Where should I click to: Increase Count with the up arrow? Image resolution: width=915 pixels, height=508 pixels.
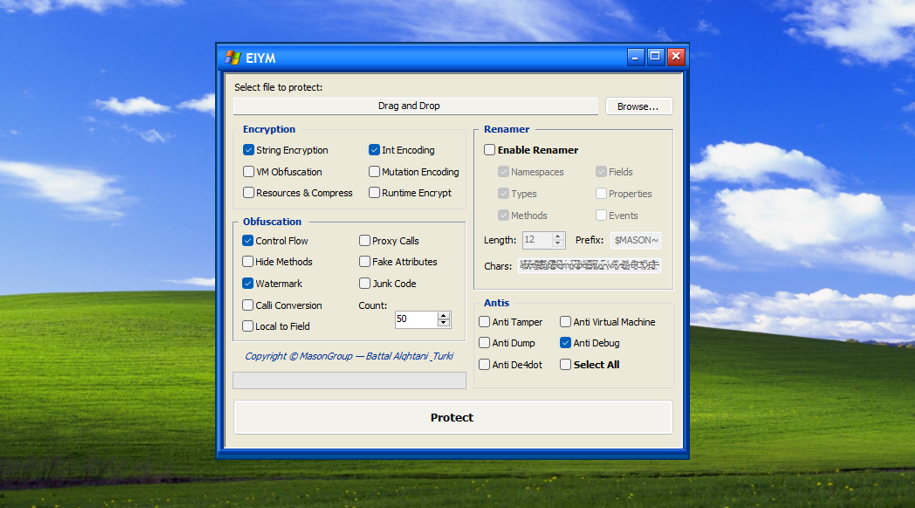click(x=444, y=316)
